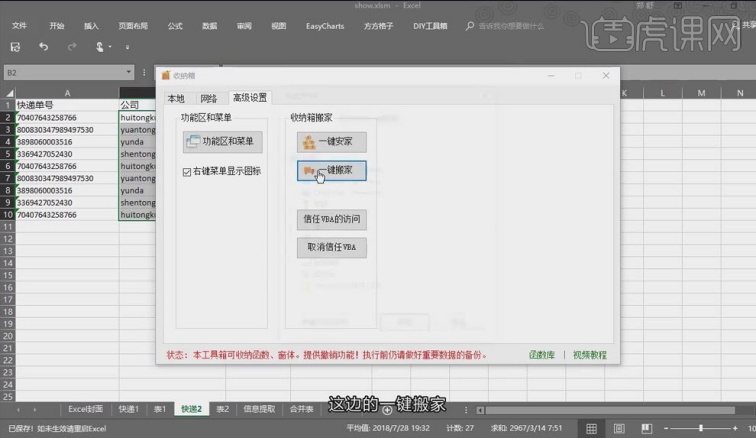Click the Select All corner triangle
Image resolution: width=756 pixels, height=438 pixels.
pos(8,93)
